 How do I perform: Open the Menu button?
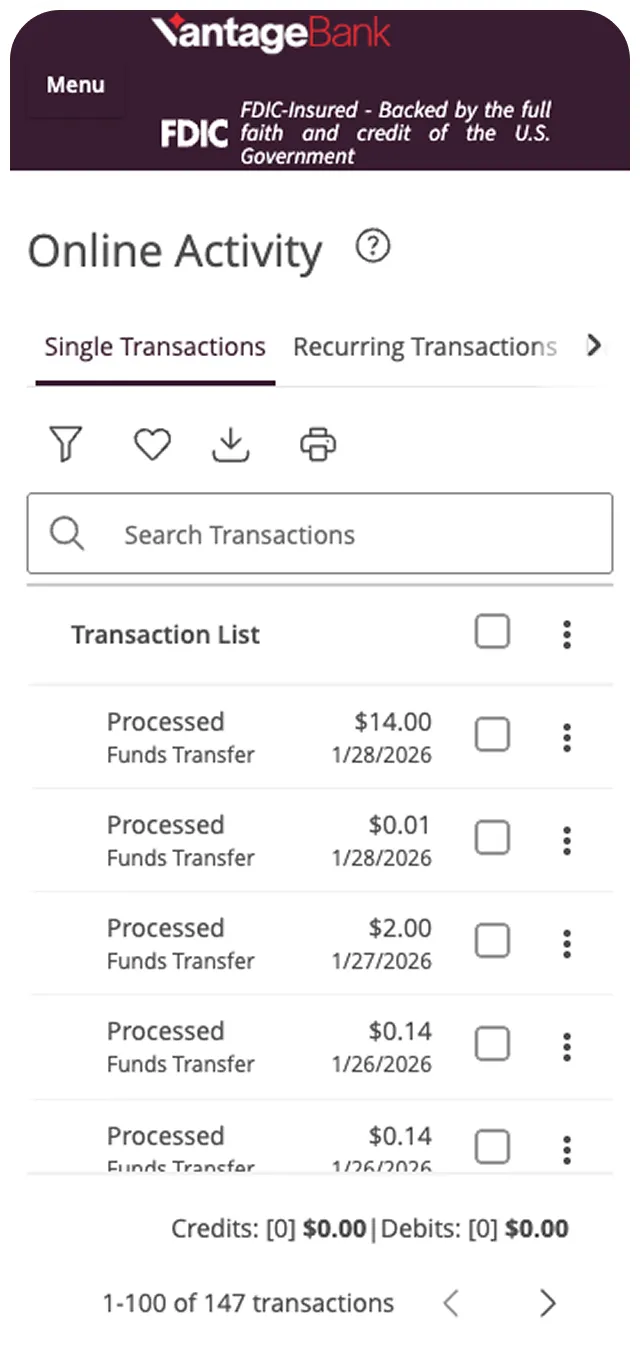tap(75, 85)
